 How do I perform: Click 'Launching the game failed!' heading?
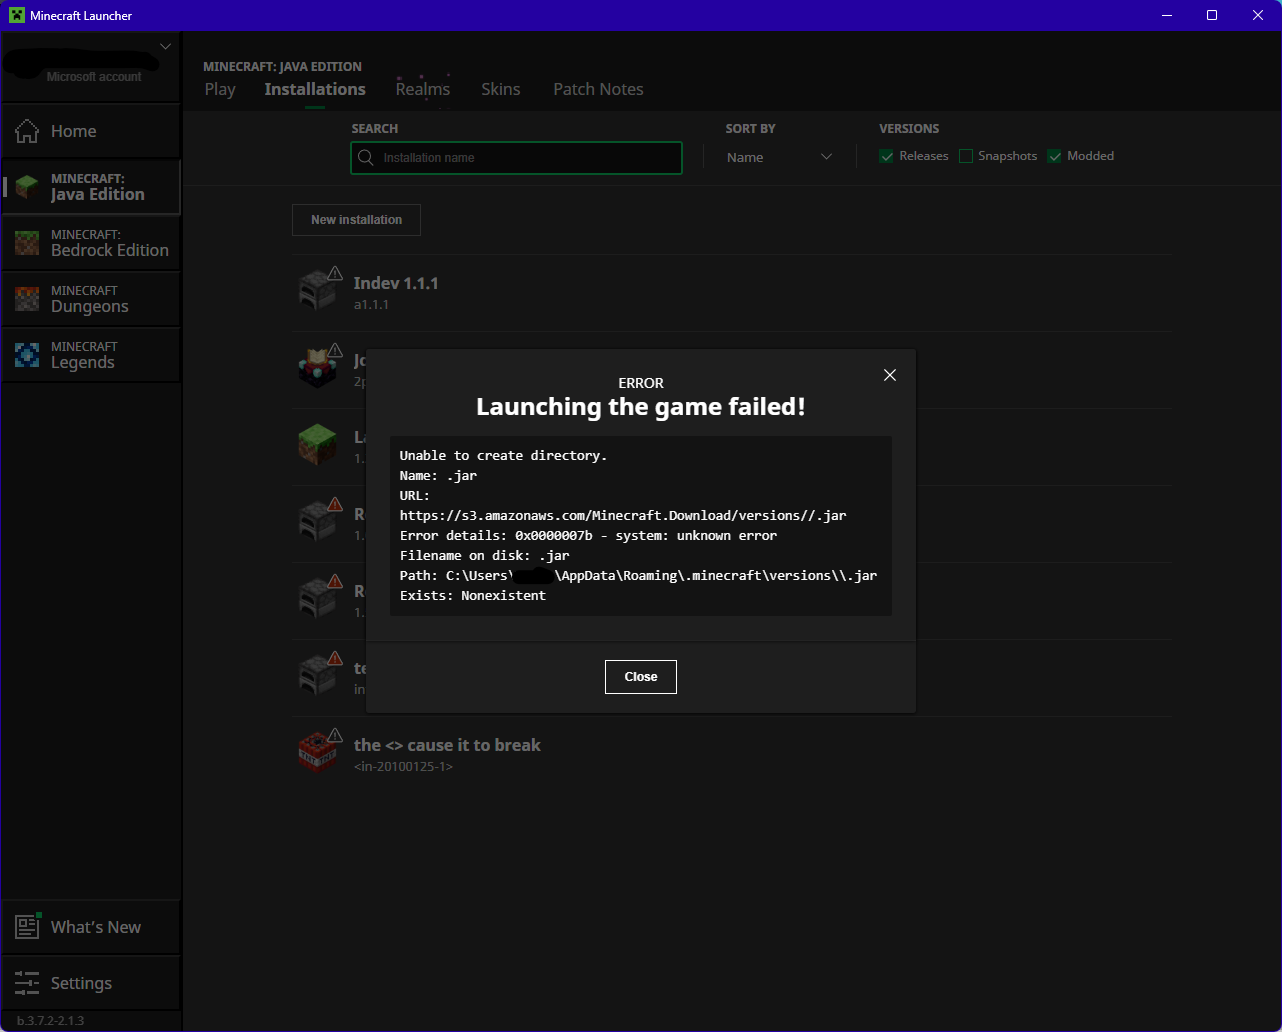641,407
